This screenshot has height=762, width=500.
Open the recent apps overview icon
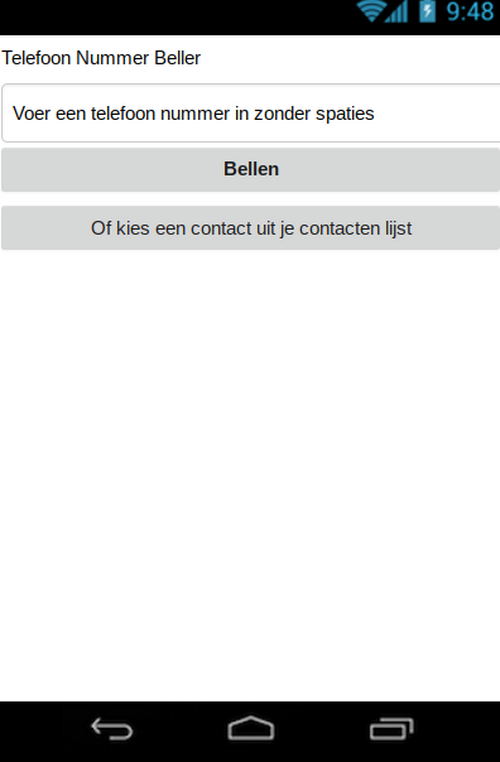tap(391, 729)
